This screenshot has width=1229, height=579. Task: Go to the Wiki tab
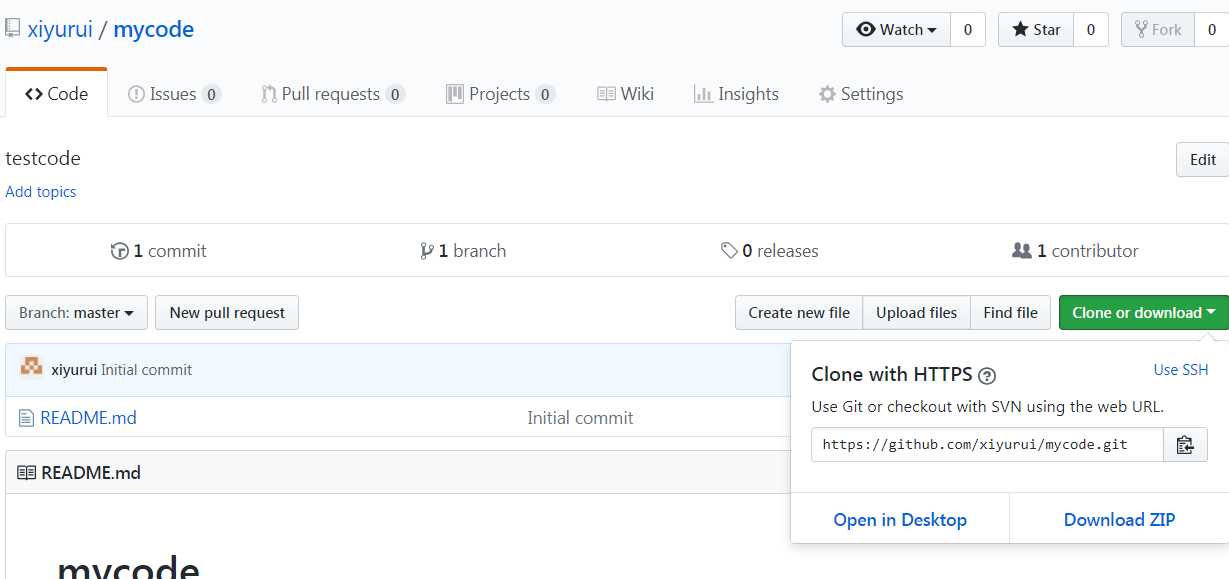625,94
